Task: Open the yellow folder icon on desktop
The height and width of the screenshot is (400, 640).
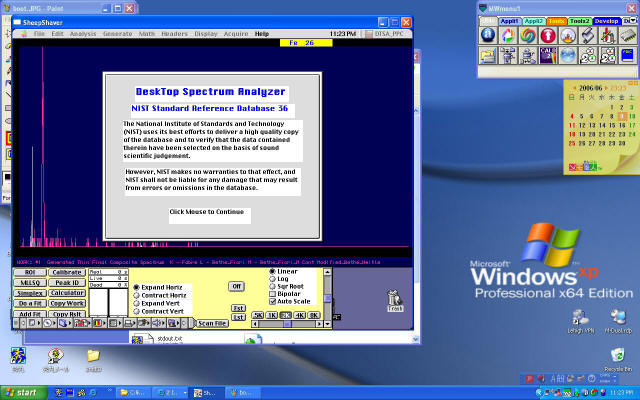Action: (x=93, y=360)
